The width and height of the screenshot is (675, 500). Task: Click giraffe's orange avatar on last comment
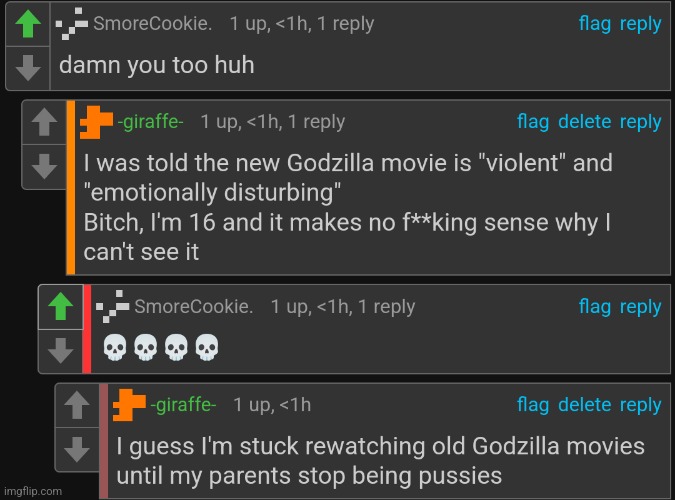130,405
